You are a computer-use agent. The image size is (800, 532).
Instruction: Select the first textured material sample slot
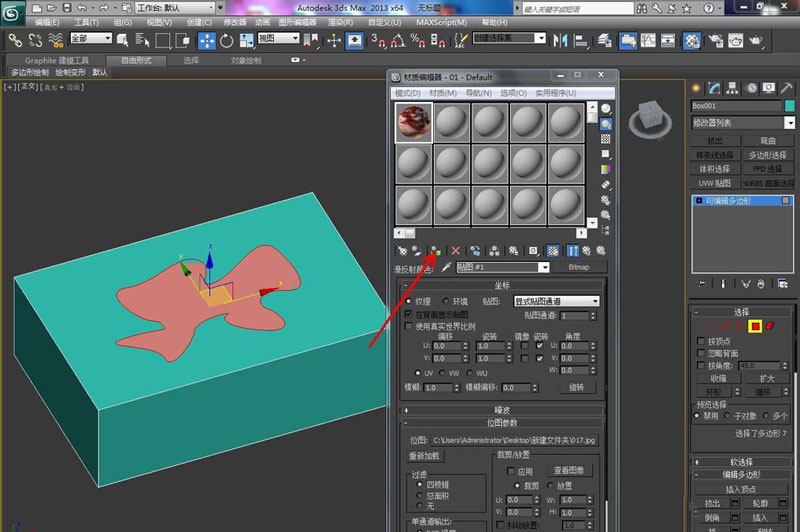pos(413,124)
